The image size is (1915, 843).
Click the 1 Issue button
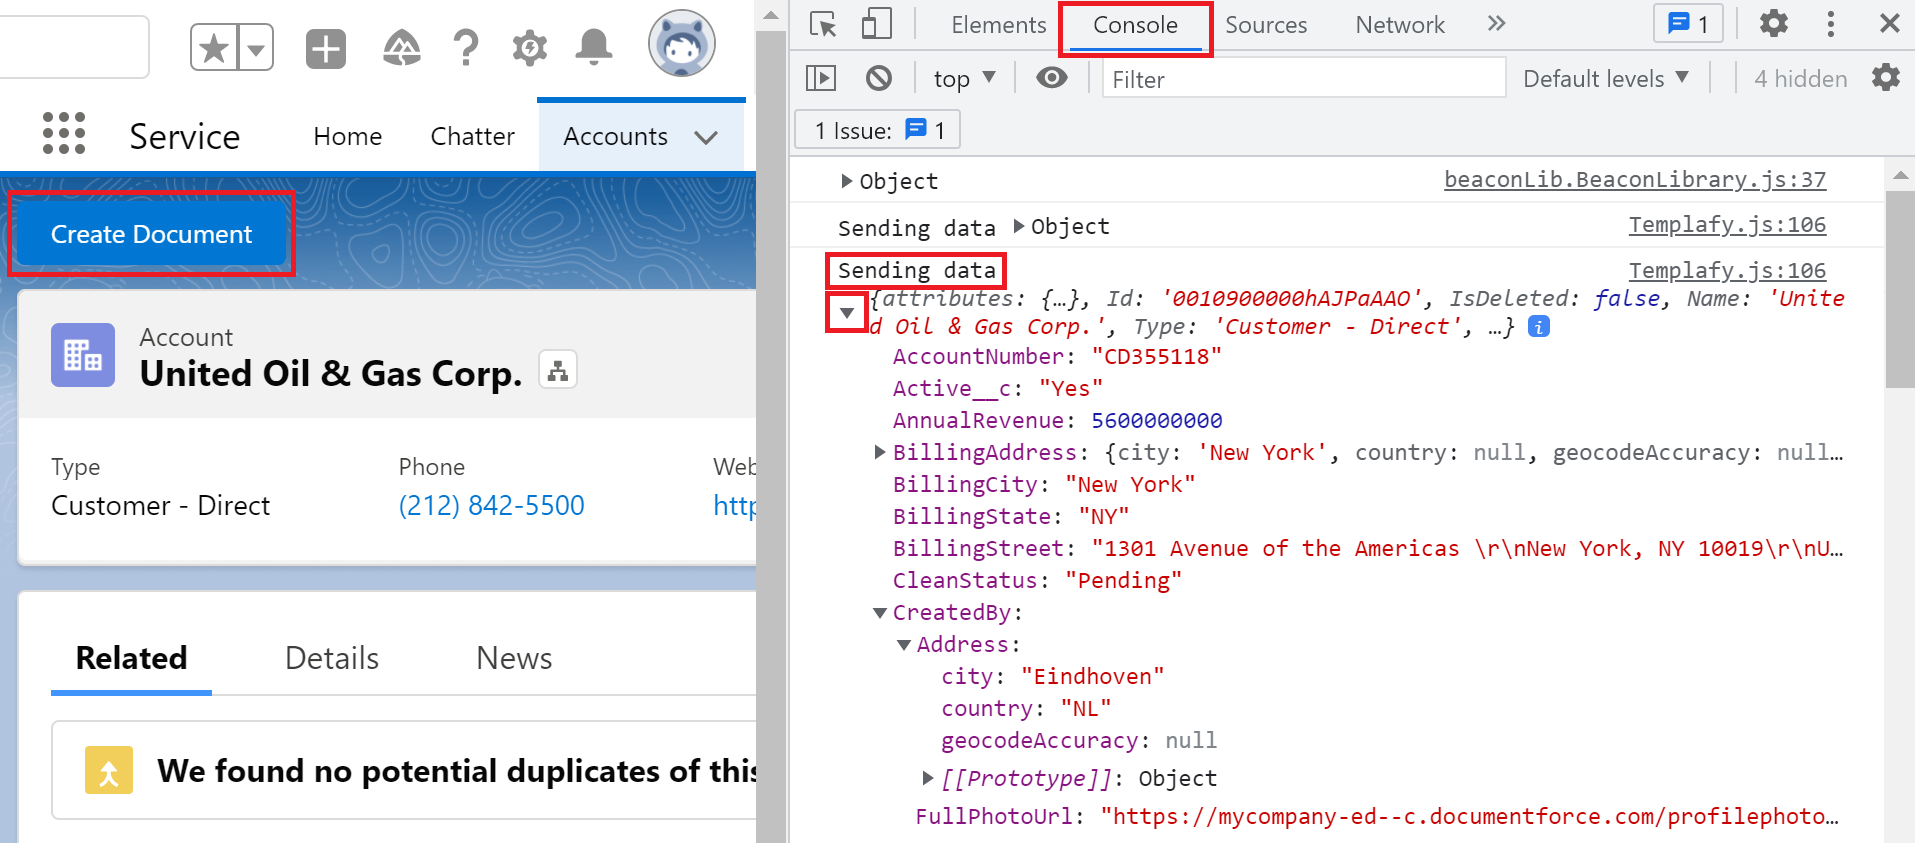pyautogui.click(x=877, y=130)
